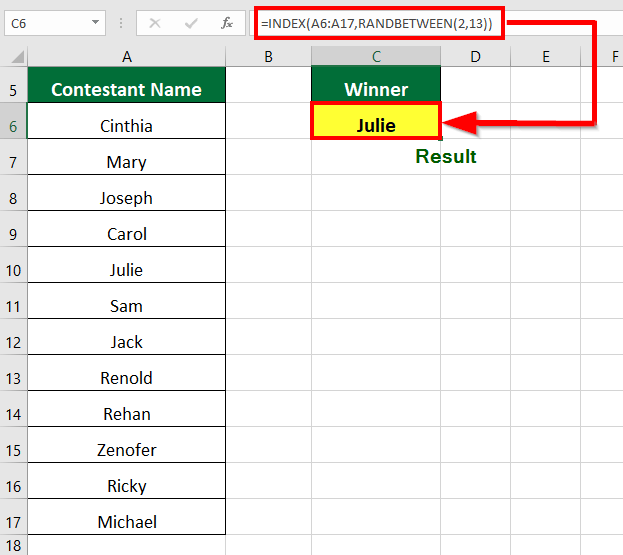Viewport: 623px width, 555px height.
Task: Select row 6 header
Action: point(13,126)
